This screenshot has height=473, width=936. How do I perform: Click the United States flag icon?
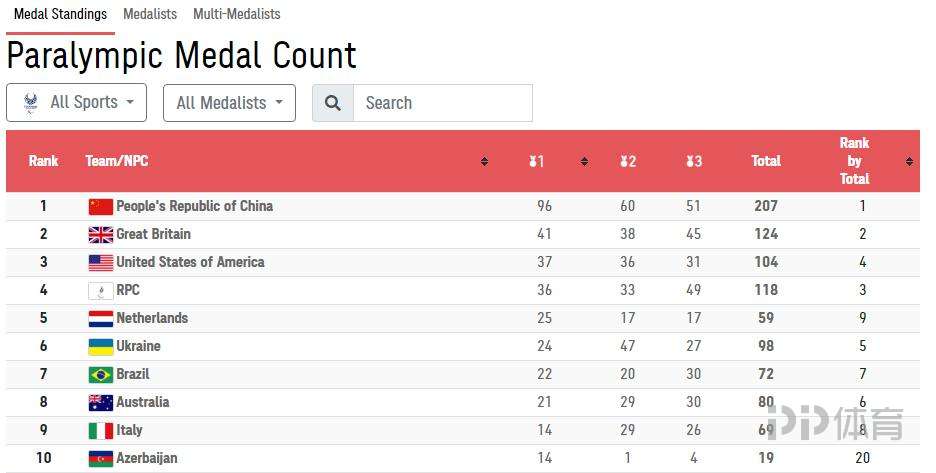click(x=101, y=263)
